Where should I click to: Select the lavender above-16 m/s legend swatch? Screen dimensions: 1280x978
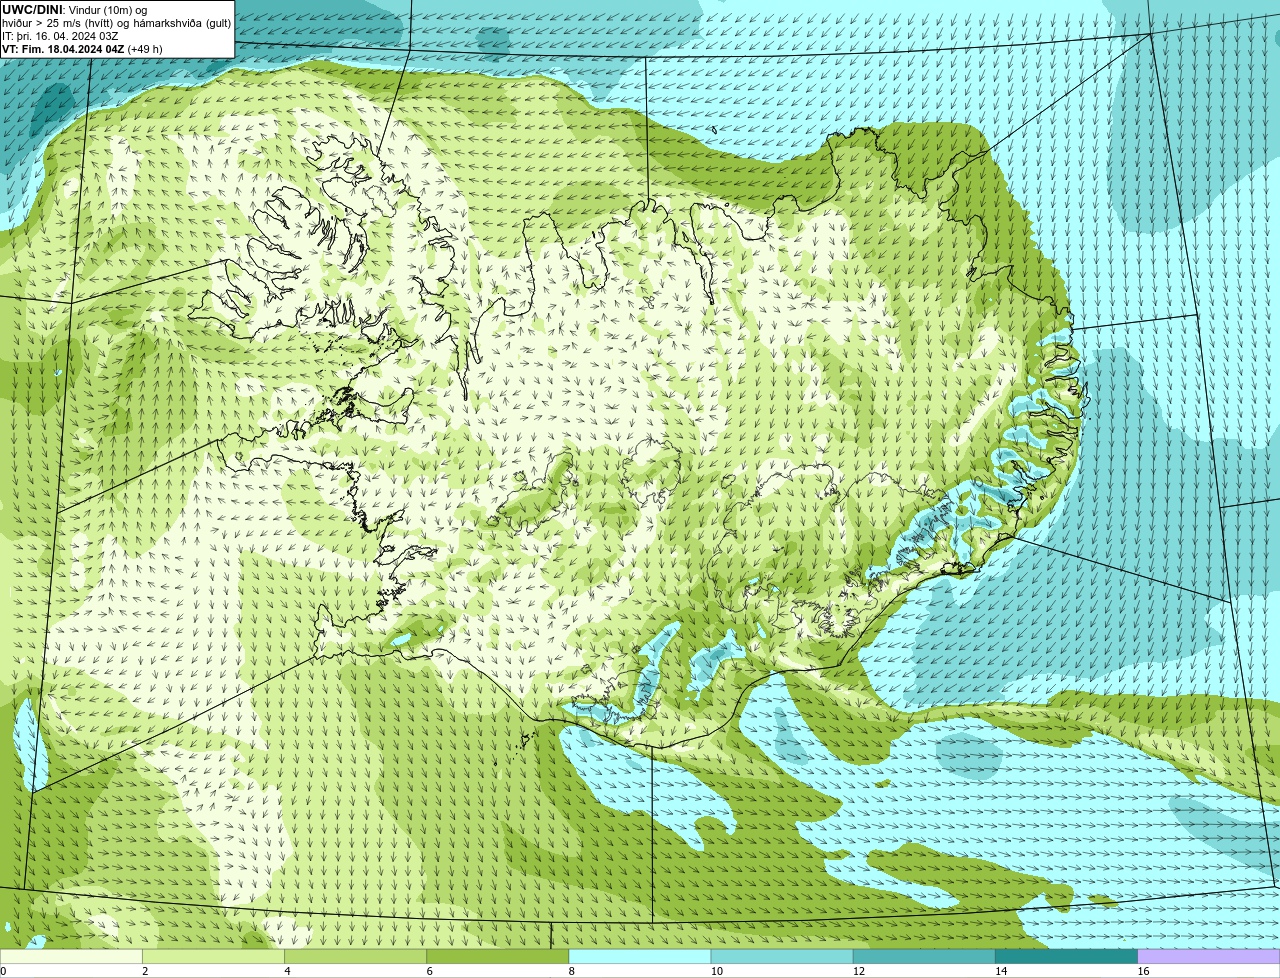pos(1209,956)
